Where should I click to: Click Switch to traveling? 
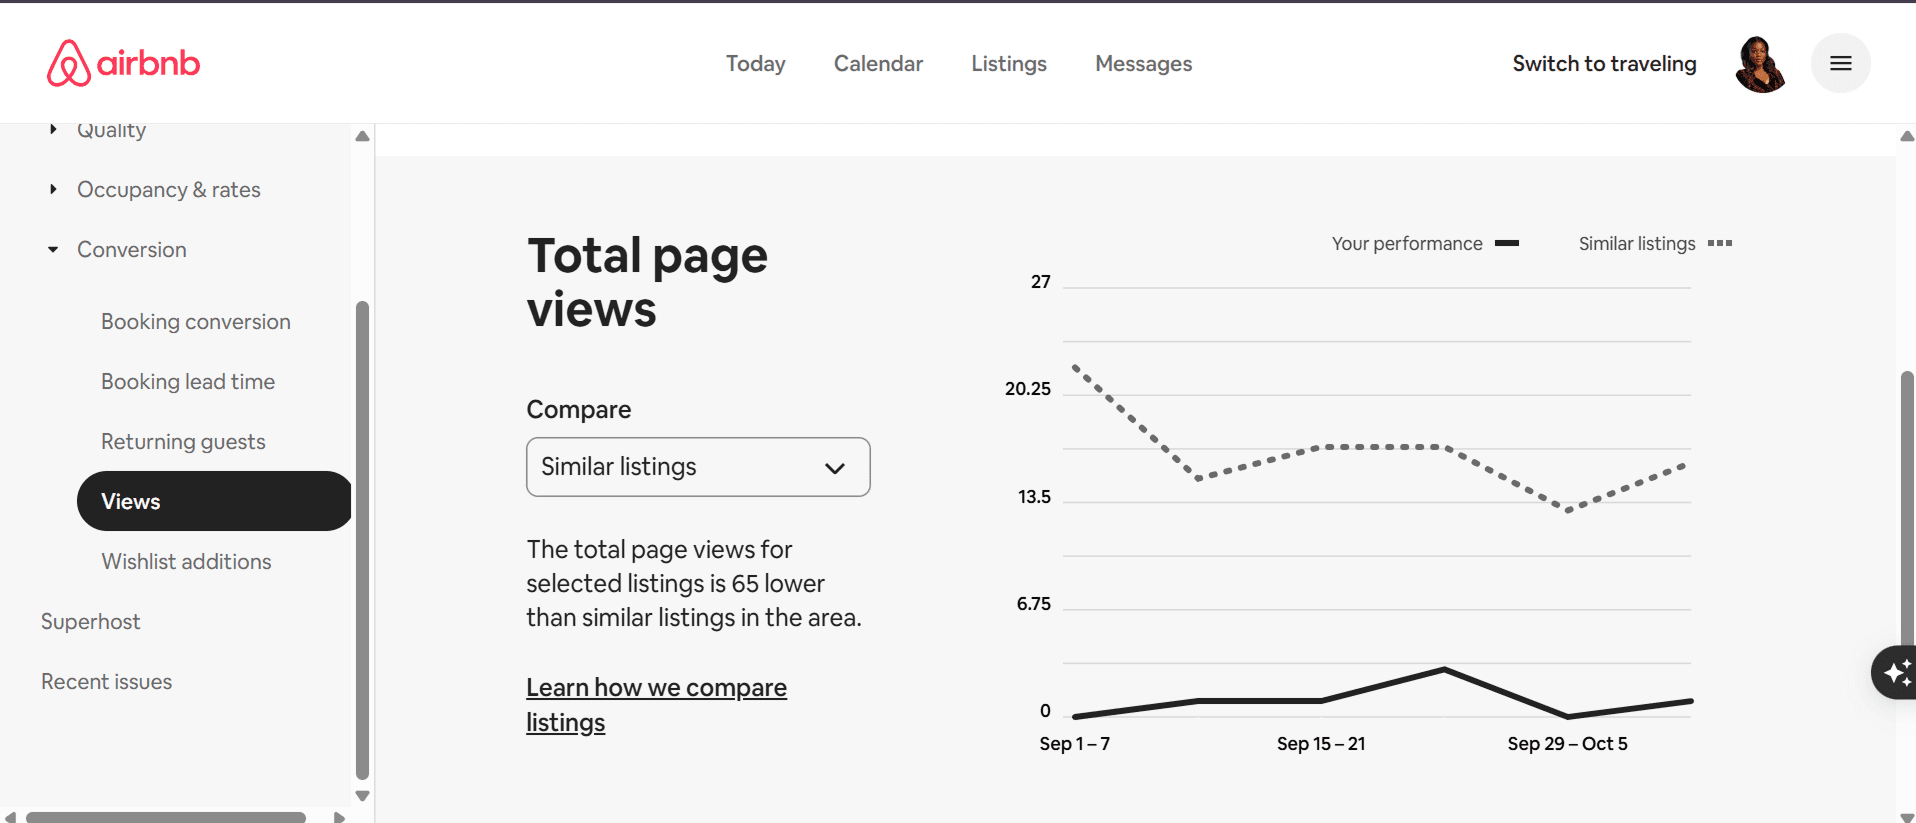click(1604, 63)
